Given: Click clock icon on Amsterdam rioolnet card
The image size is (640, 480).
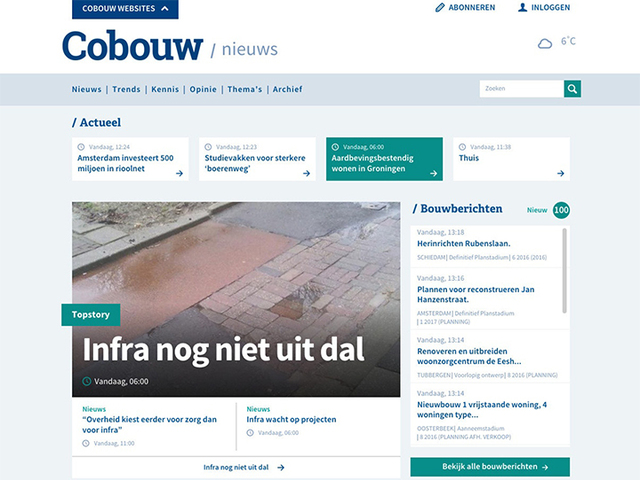Looking at the screenshot, I should click(x=81, y=147).
